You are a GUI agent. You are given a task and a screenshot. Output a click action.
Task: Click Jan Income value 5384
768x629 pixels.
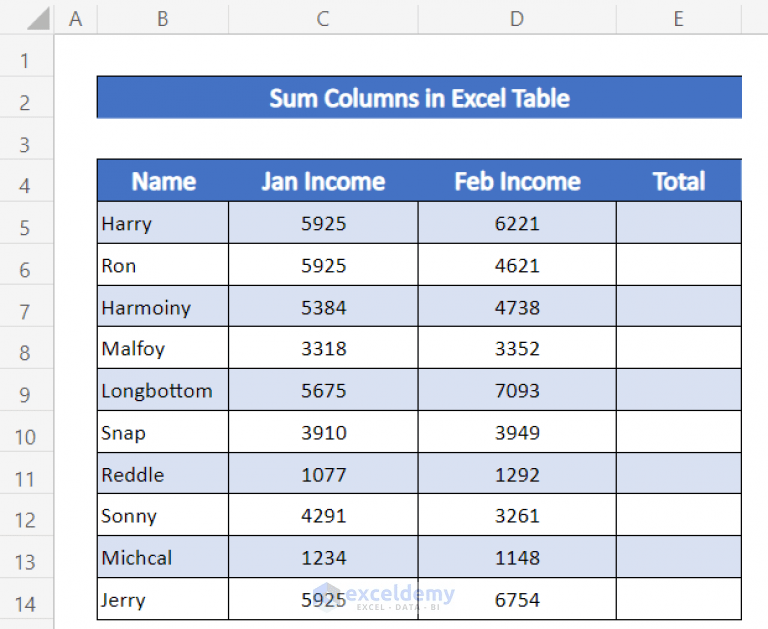323,307
